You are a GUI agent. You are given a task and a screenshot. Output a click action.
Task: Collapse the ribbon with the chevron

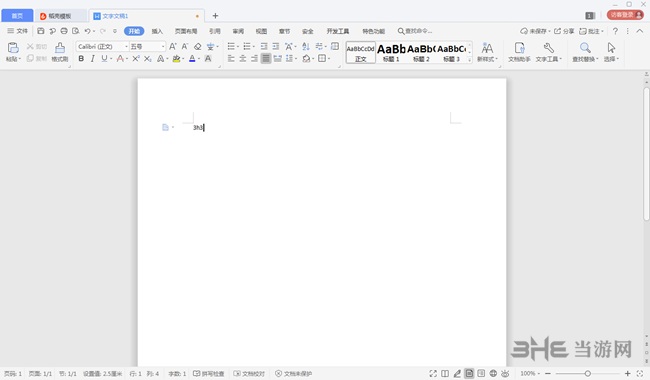point(640,31)
